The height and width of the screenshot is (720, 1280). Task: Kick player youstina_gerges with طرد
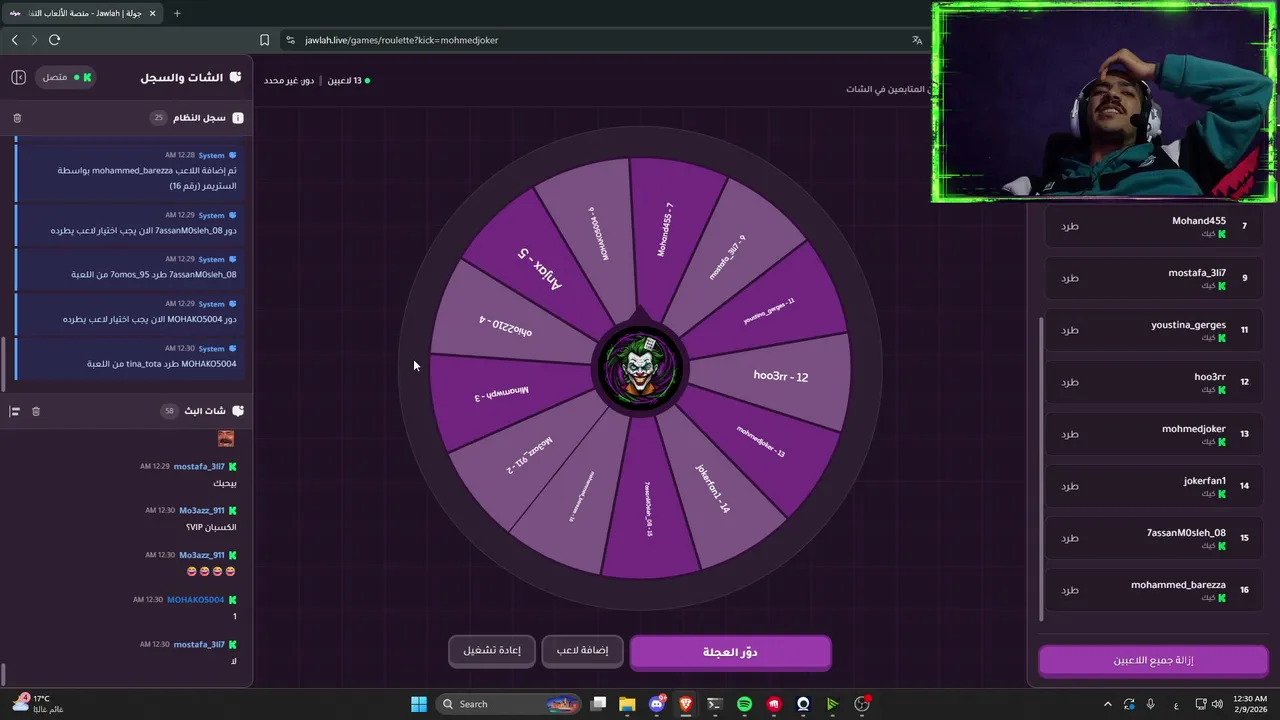tap(1070, 330)
